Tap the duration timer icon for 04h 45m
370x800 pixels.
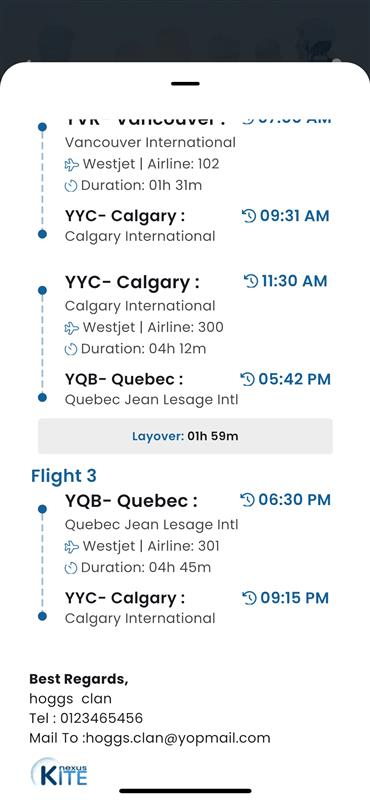71,568
